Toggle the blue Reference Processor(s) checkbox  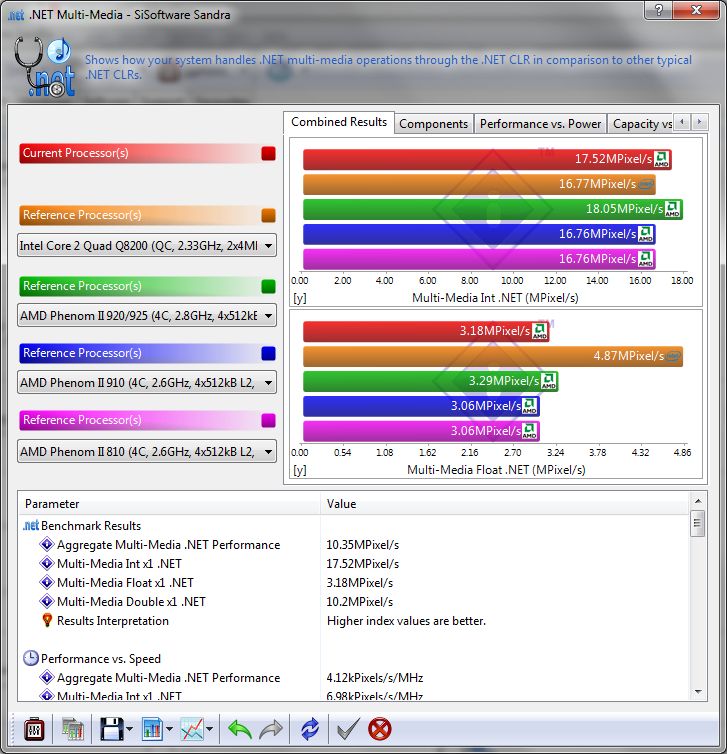pos(268,353)
